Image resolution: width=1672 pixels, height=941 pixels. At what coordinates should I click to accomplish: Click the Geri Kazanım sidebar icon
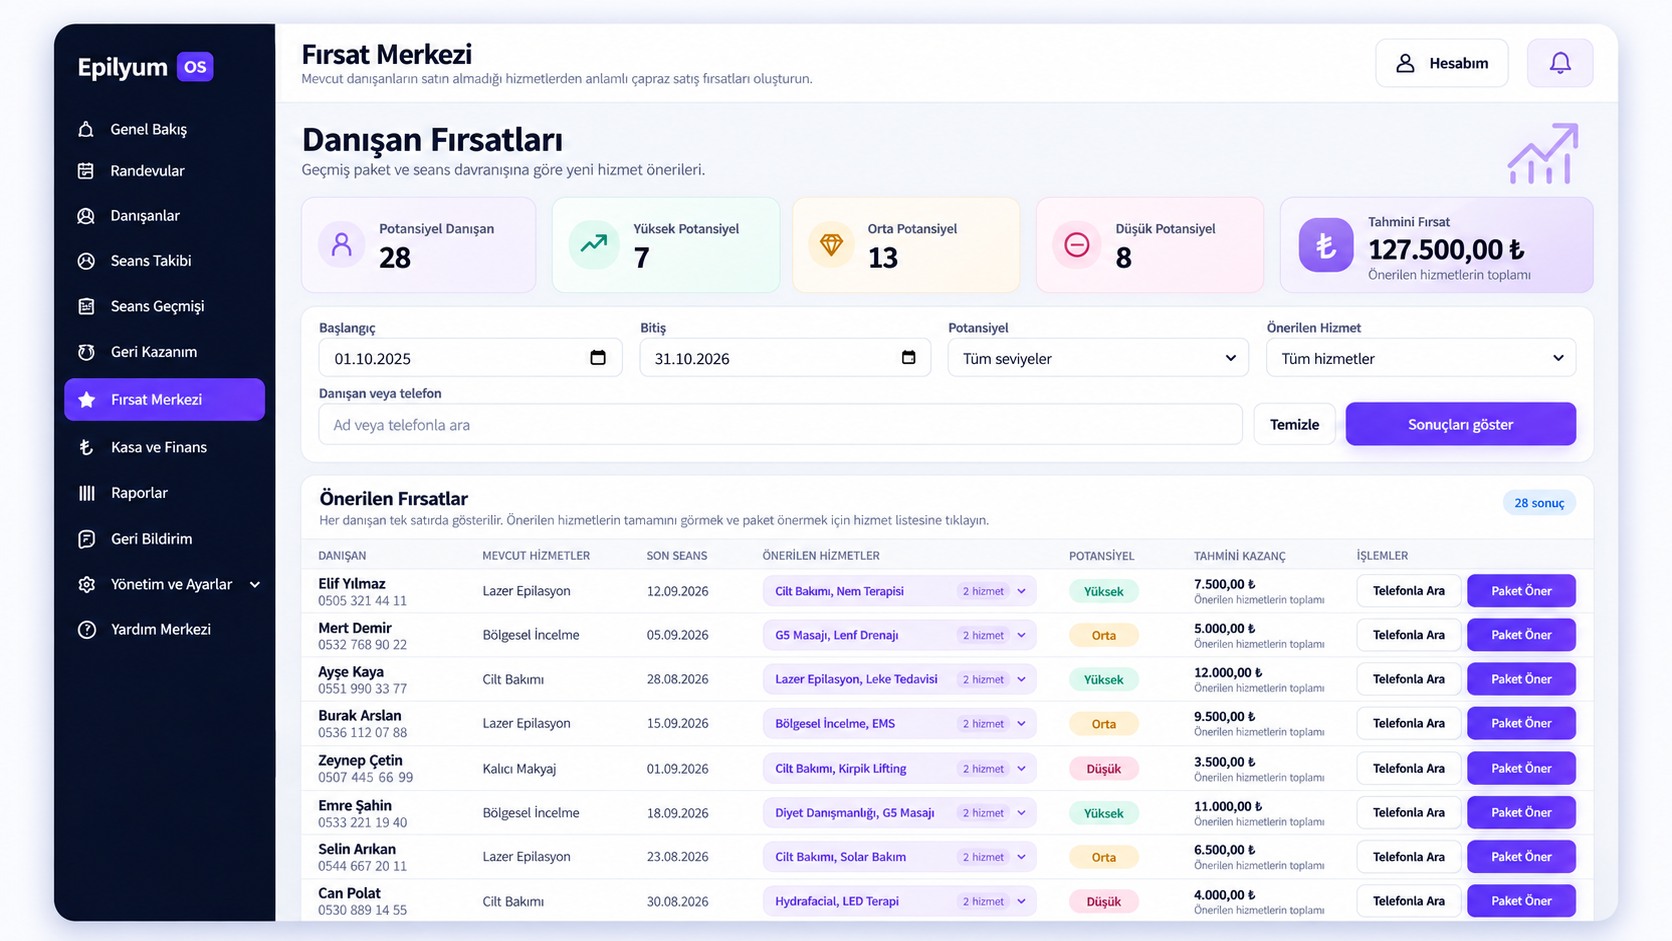tap(86, 352)
